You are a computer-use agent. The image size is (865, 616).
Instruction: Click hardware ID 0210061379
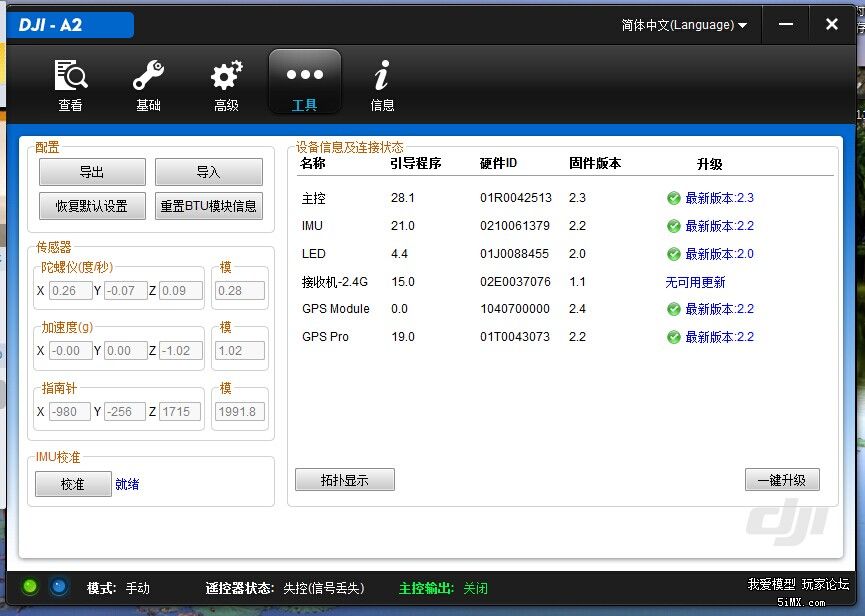[x=515, y=226]
